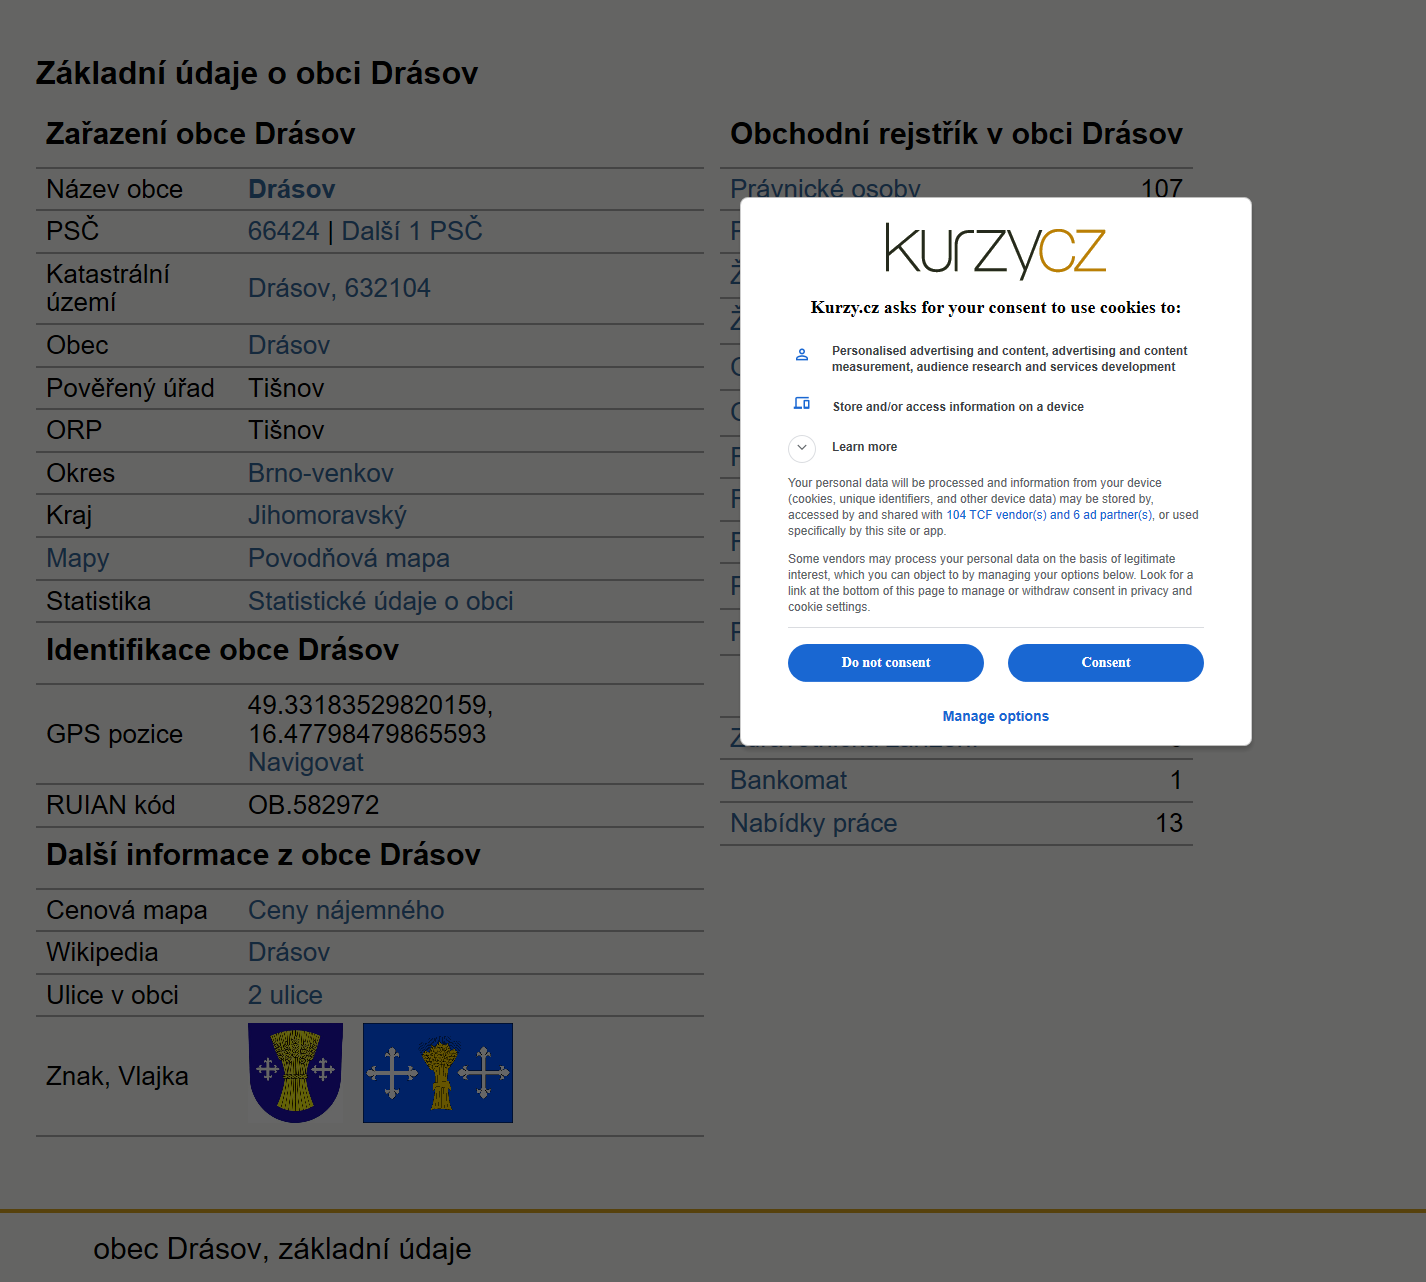Click the kurzy.cz logo in the dialog

(995, 250)
